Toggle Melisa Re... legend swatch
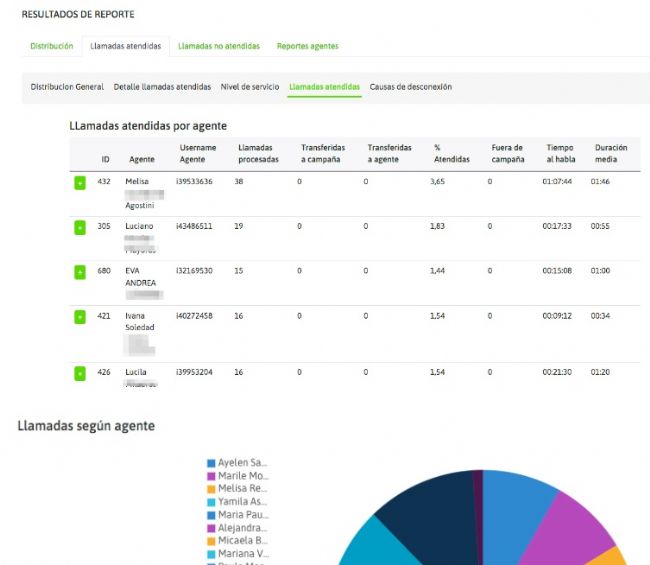Screen dimensions: 650x565 click(211, 489)
